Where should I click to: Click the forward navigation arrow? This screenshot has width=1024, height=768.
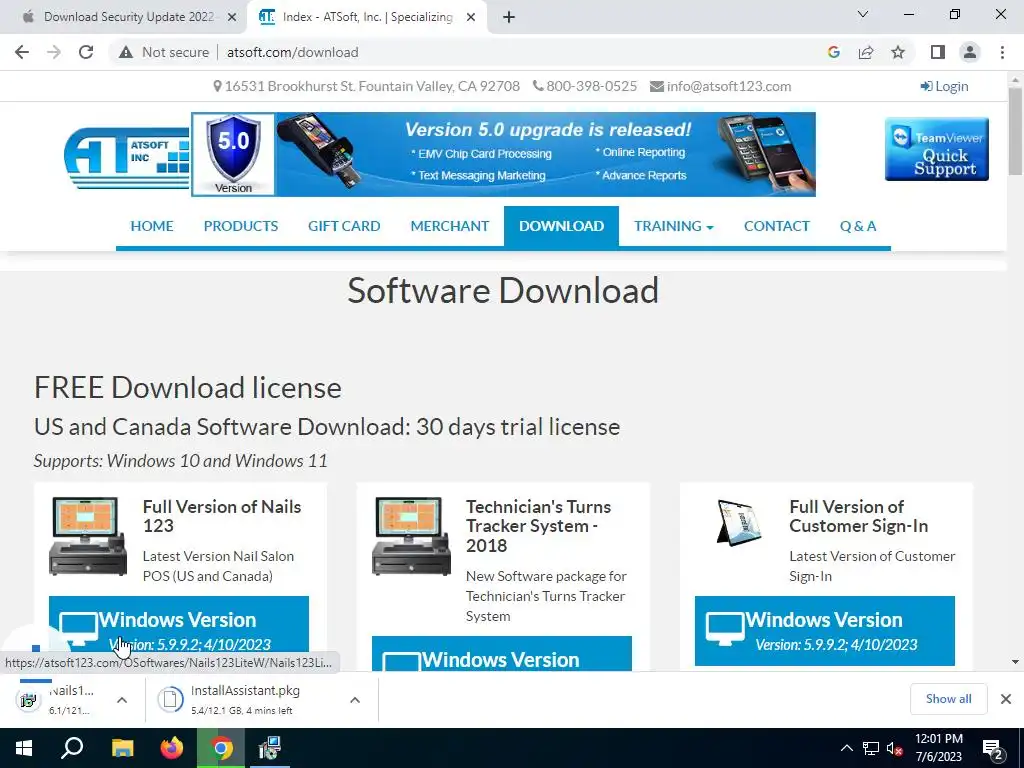(54, 52)
